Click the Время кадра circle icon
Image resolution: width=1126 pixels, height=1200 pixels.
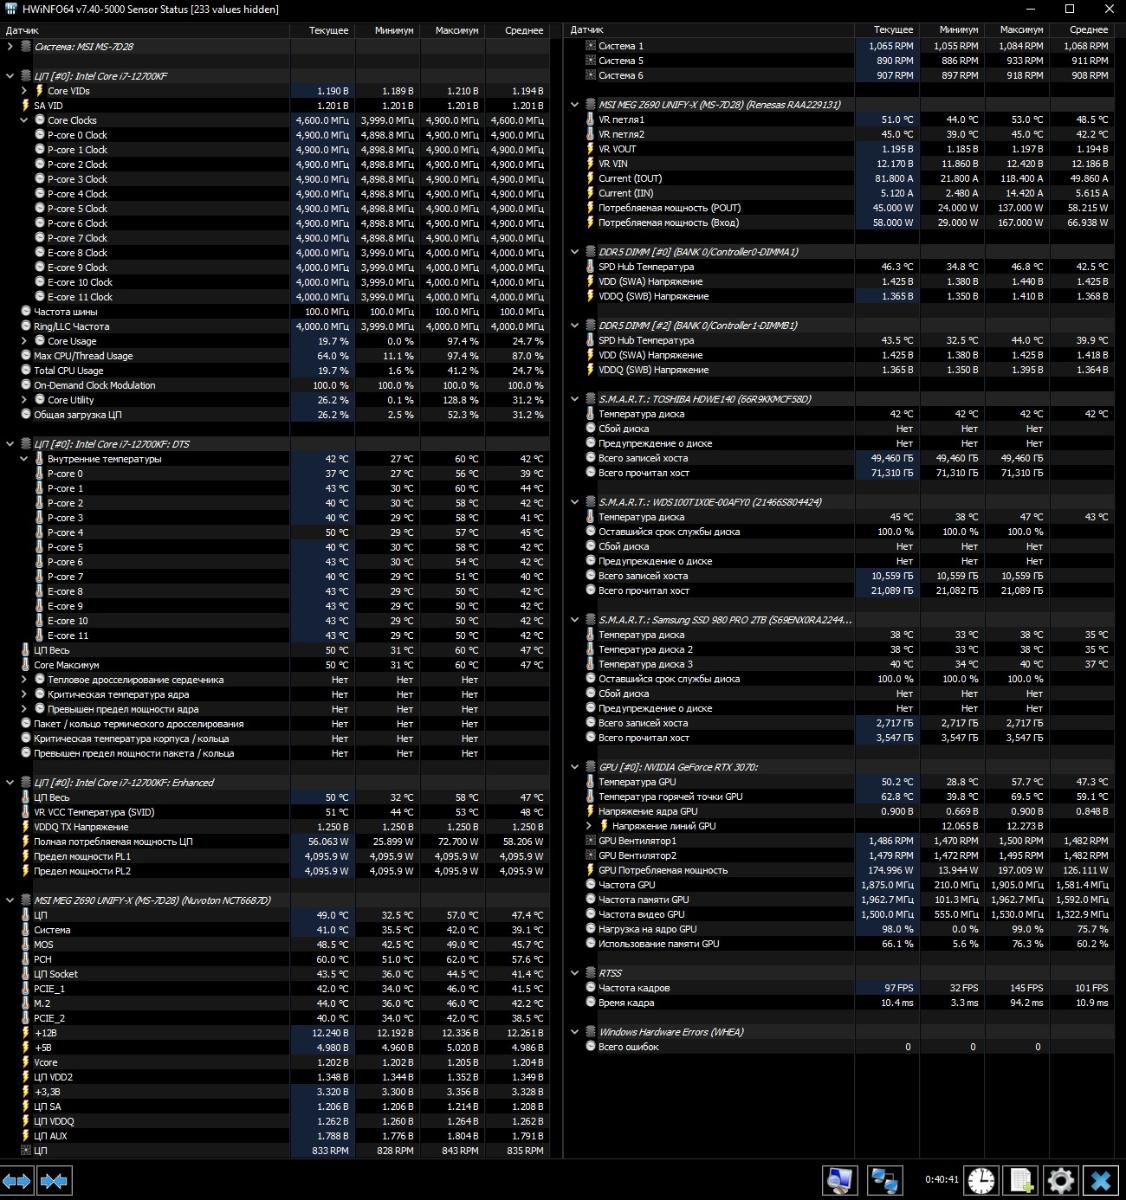(590, 1003)
